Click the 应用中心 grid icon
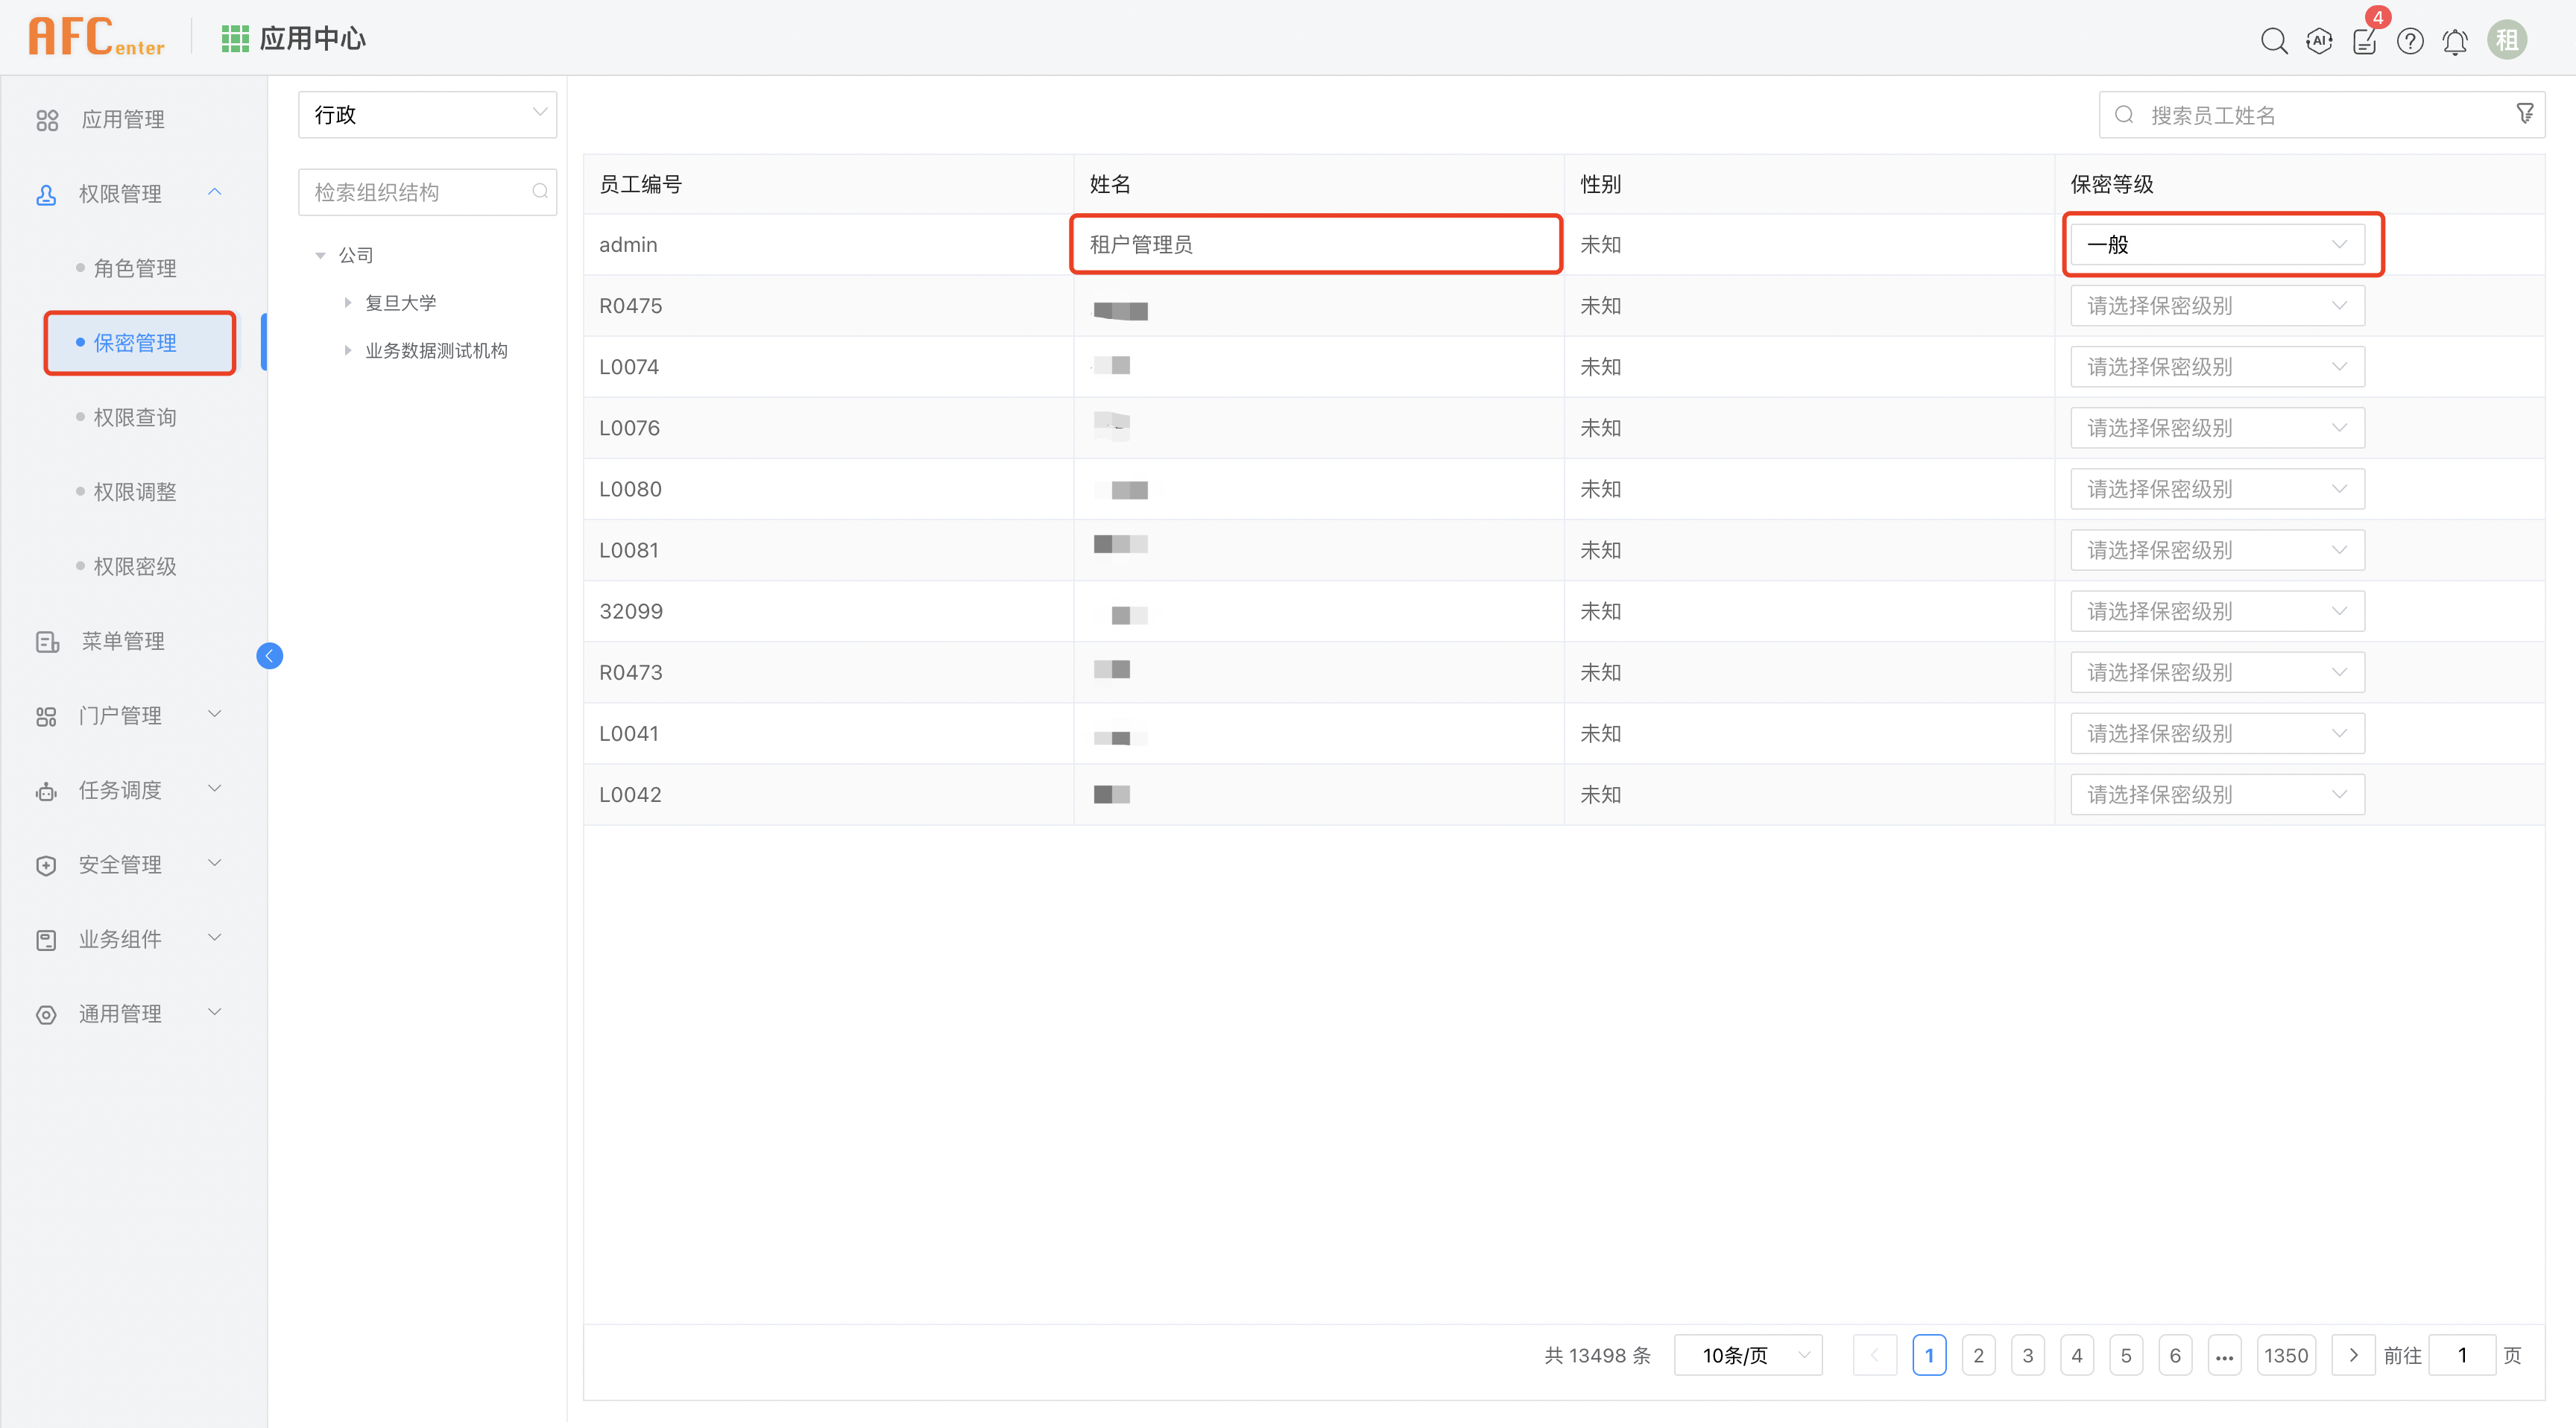 pyautogui.click(x=235, y=37)
